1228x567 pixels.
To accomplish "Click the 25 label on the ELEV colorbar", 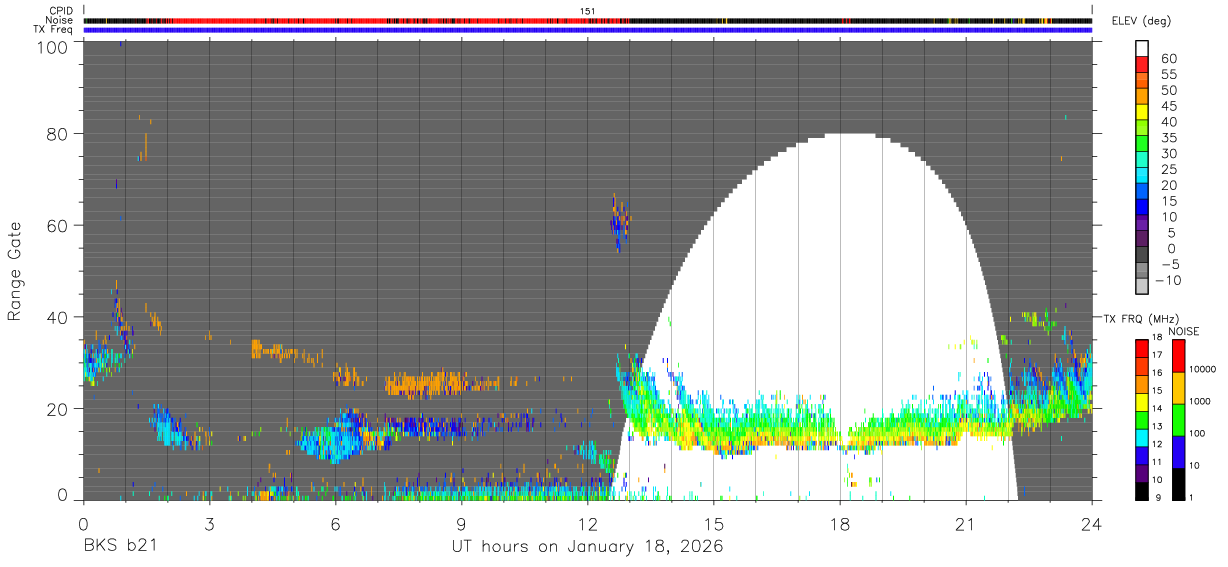I will tap(1168, 169).
